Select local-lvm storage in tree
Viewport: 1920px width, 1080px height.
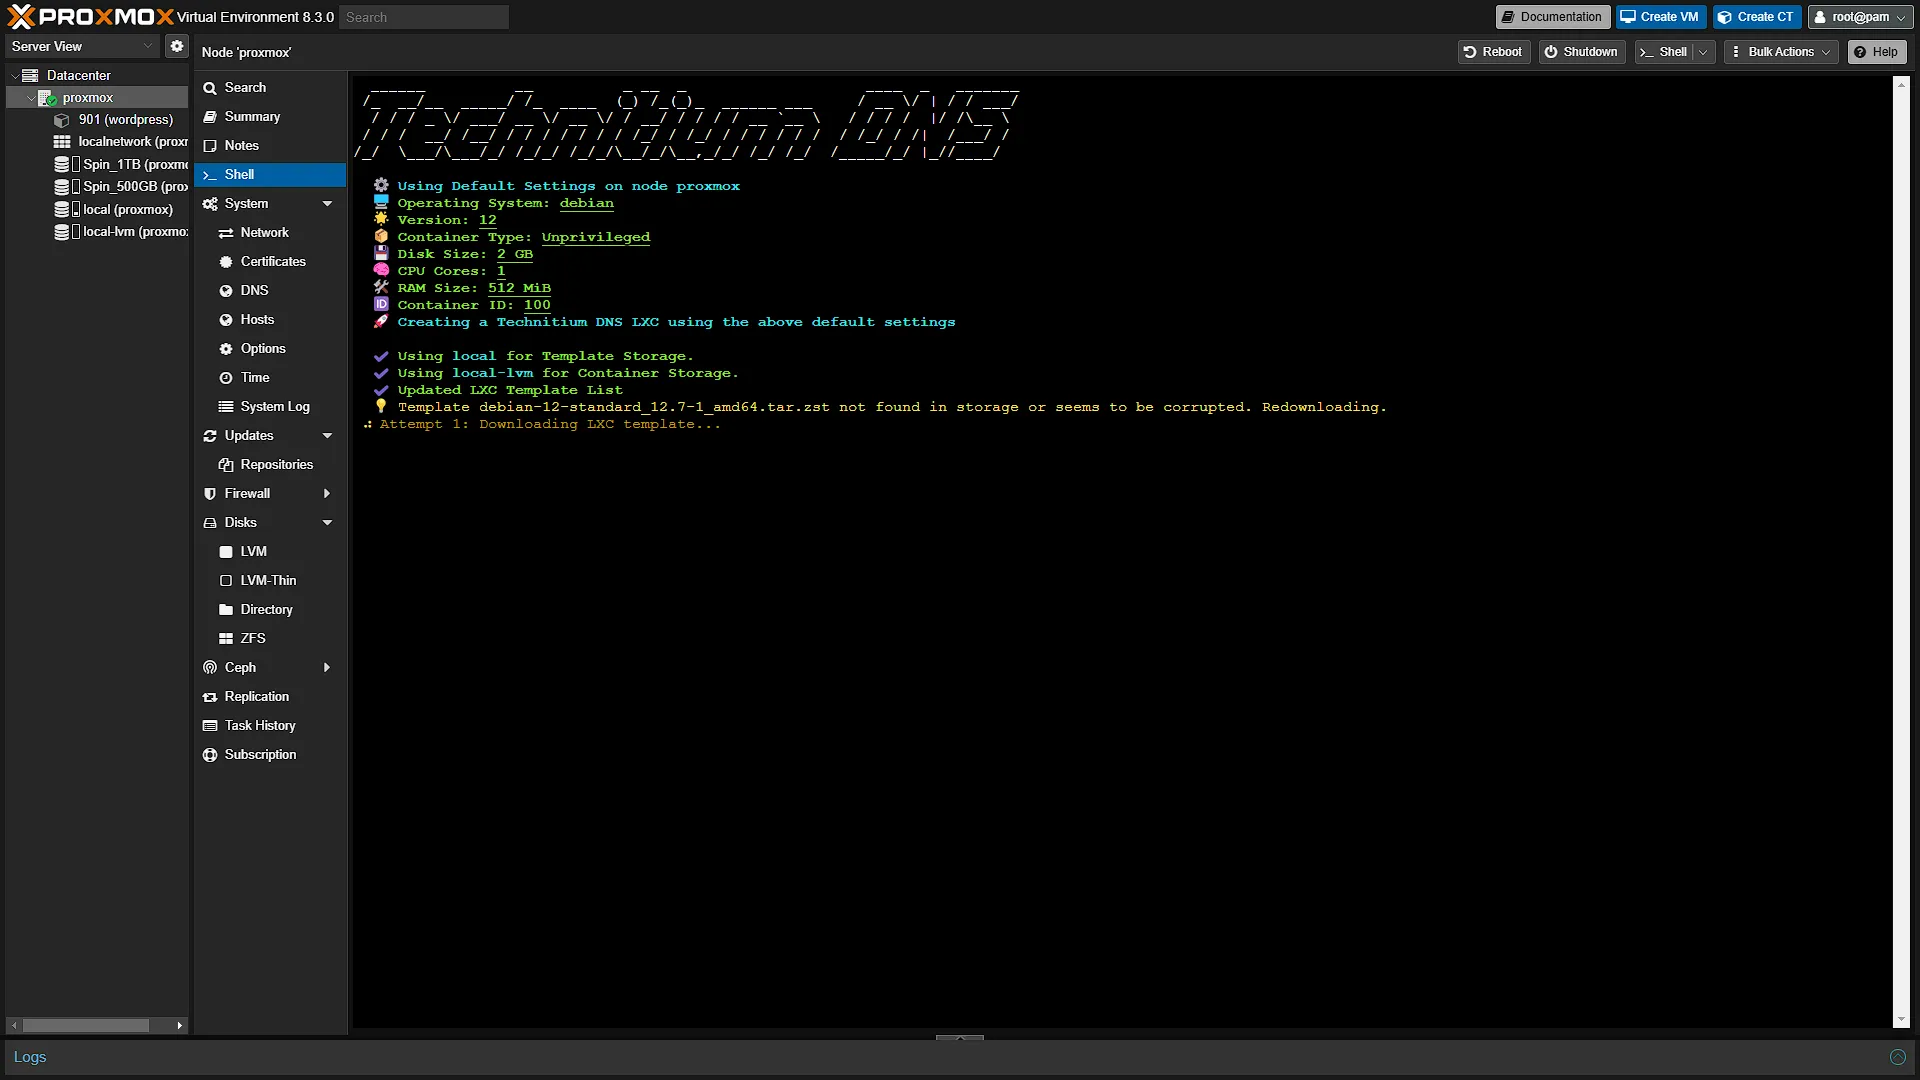[x=121, y=231]
